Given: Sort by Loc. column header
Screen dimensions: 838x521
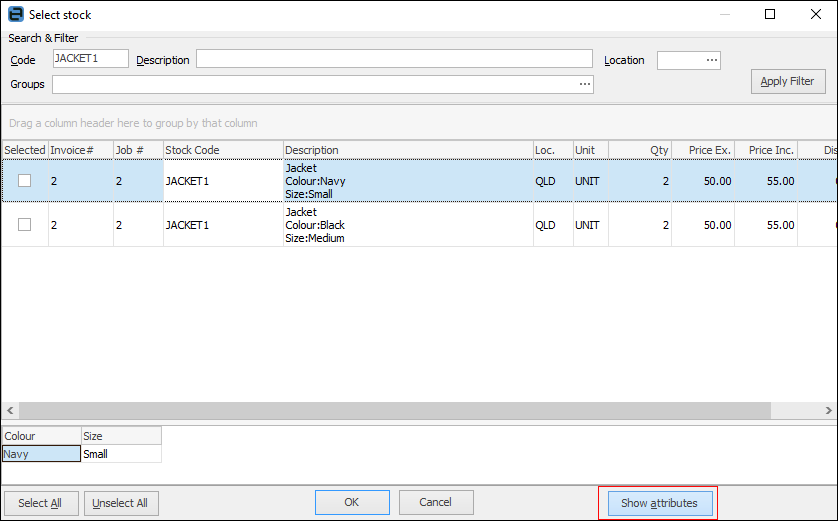Looking at the screenshot, I should tap(553, 150).
